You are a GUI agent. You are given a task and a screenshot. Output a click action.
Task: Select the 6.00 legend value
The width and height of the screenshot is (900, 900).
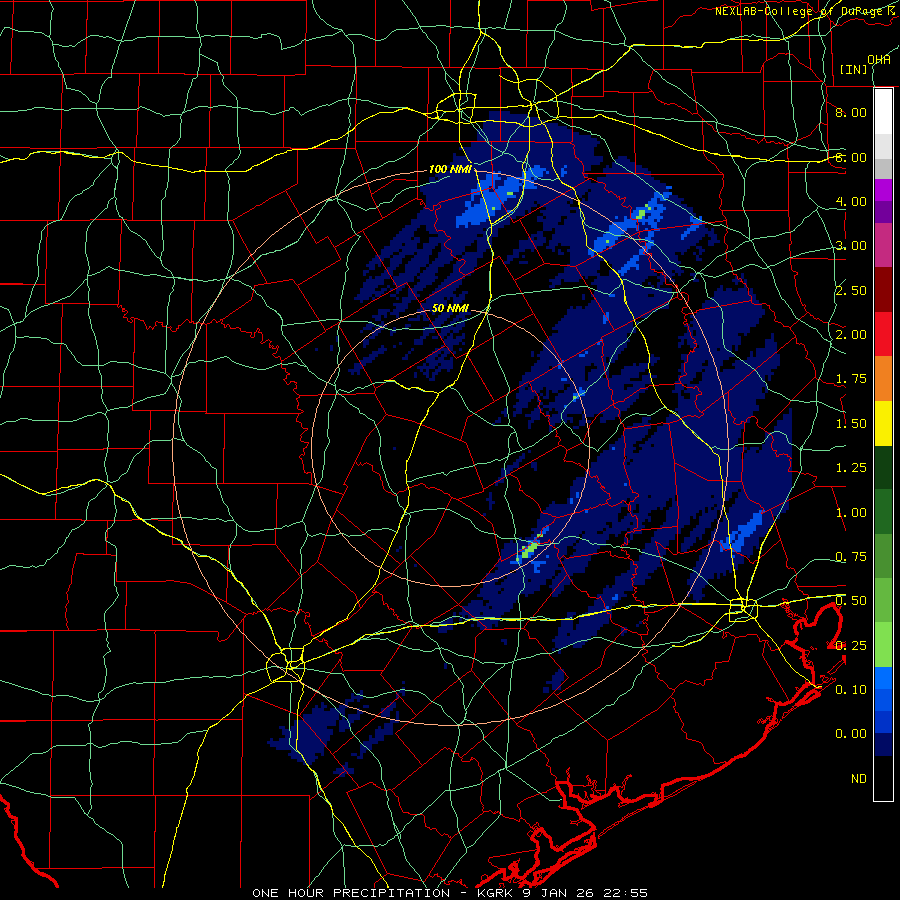[x=851, y=157]
